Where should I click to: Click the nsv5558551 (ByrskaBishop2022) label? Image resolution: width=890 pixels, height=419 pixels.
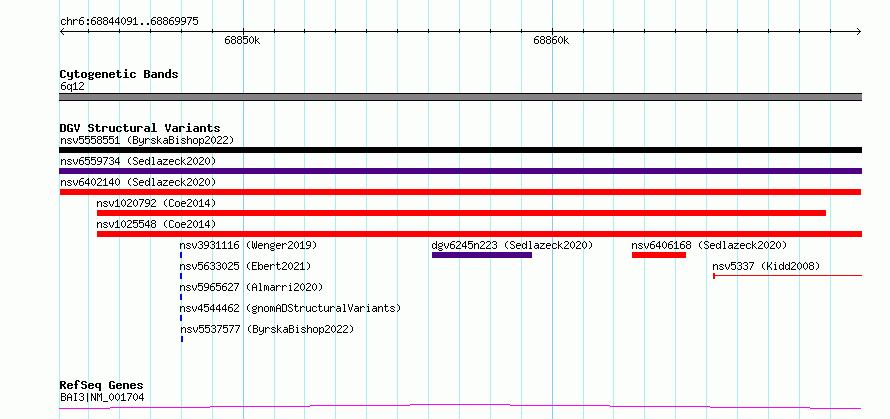click(x=147, y=140)
